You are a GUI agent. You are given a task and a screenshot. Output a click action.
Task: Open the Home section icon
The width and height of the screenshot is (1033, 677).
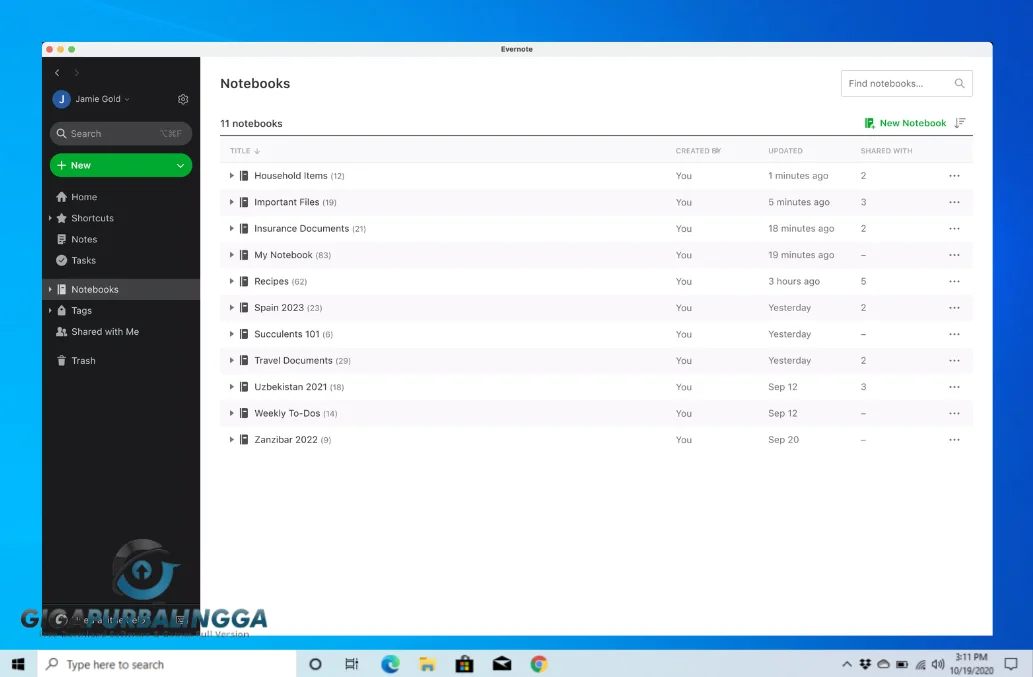(x=61, y=197)
